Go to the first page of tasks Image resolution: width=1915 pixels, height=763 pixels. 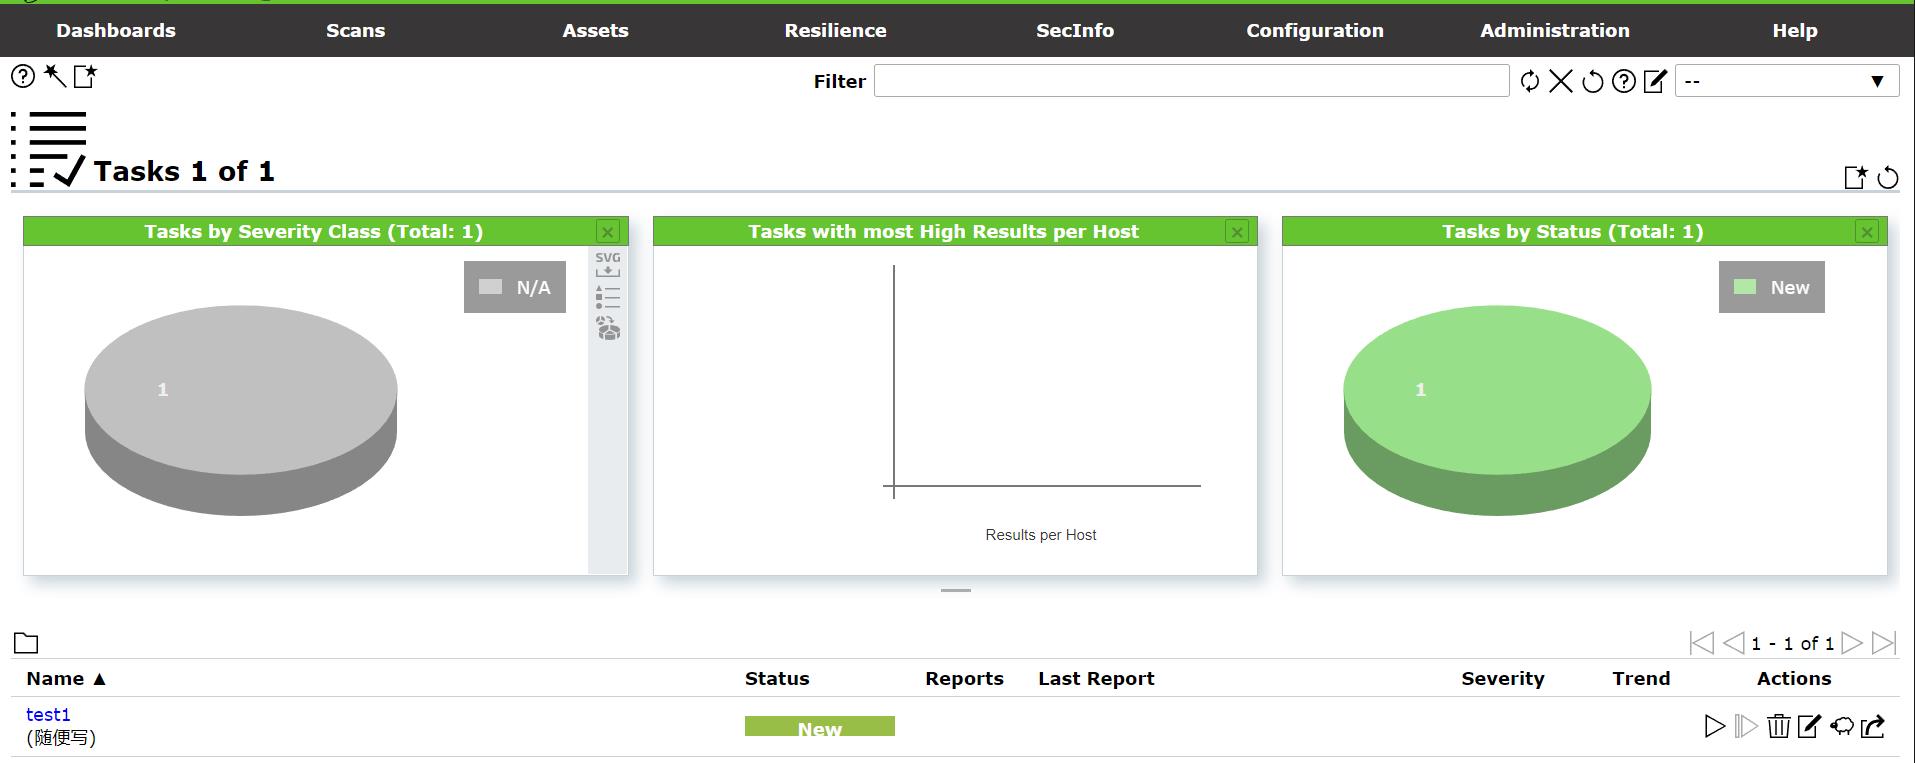pyautogui.click(x=1701, y=643)
